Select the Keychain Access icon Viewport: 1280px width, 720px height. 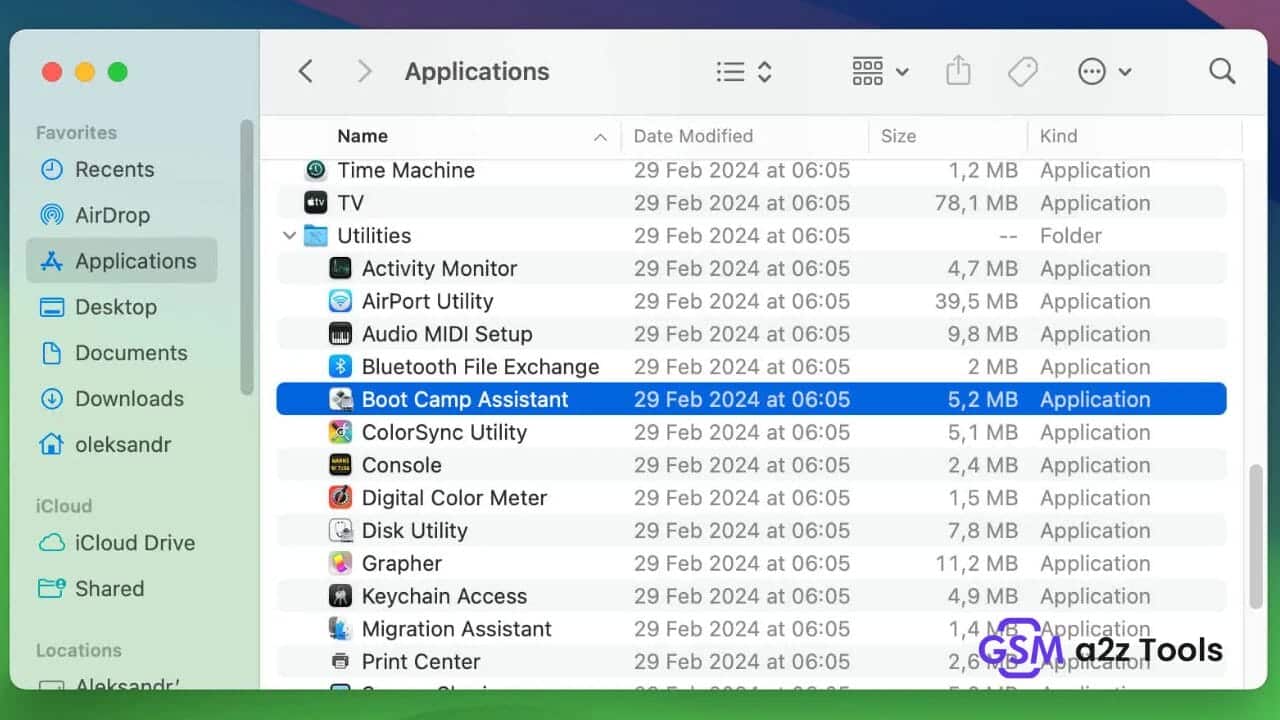point(341,596)
